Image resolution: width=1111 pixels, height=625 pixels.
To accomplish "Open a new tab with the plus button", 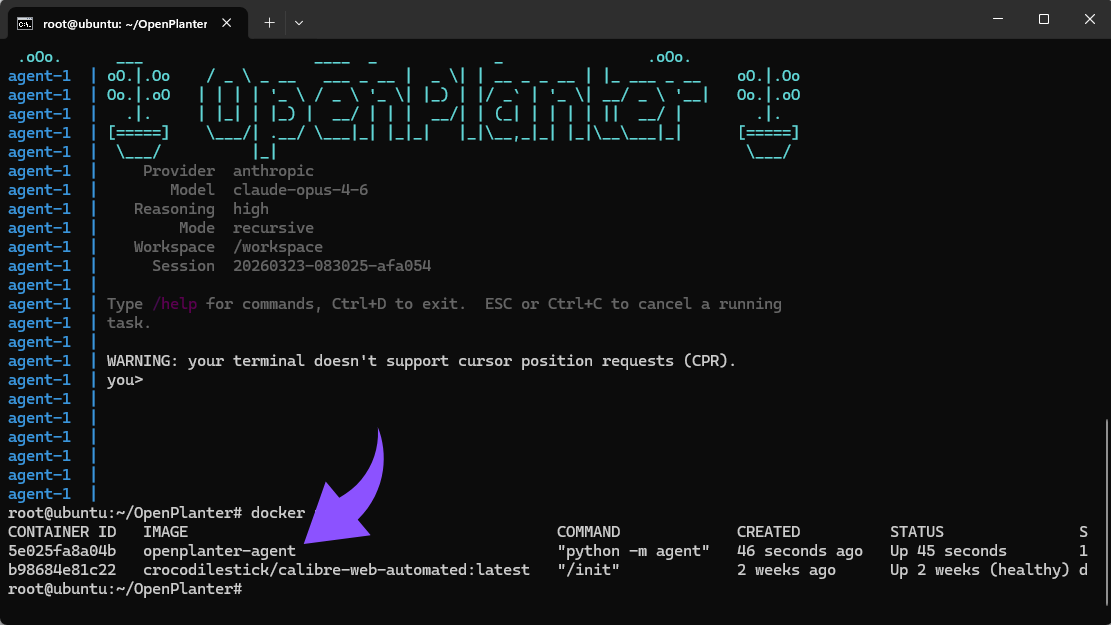I will pos(269,22).
